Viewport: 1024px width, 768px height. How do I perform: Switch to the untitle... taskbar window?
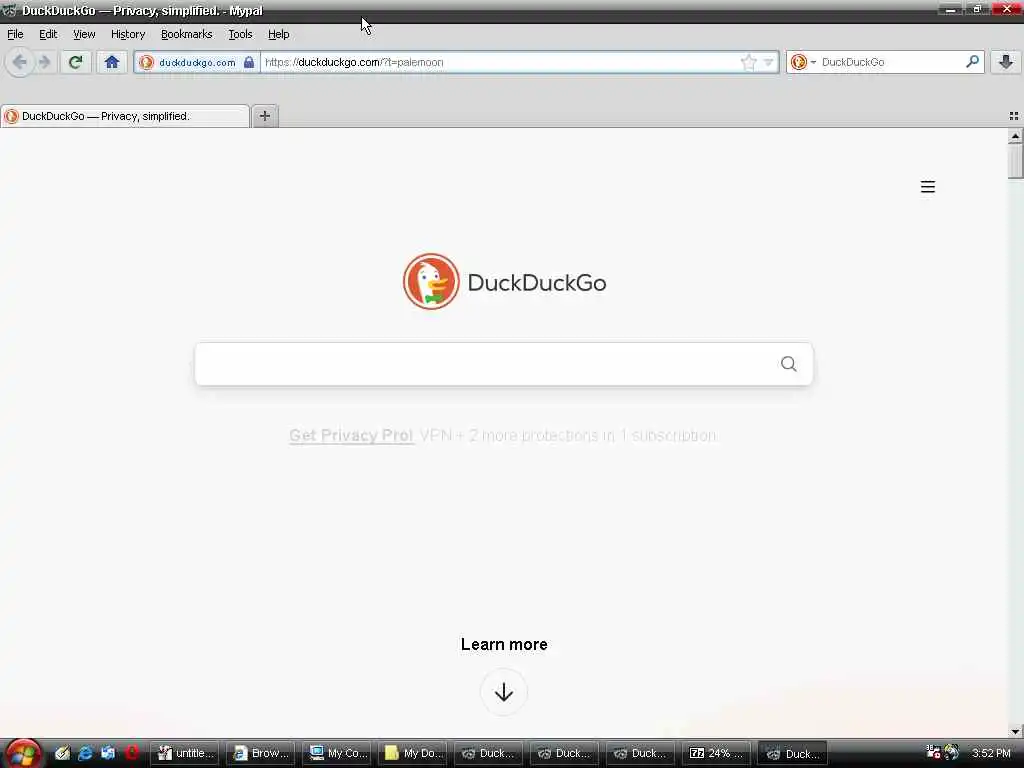pos(186,753)
